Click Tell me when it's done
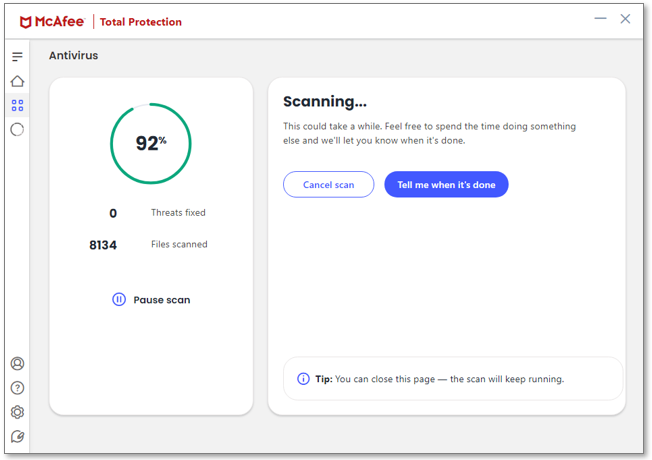652x460 pixels. pyautogui.click(x=446, y=184)
